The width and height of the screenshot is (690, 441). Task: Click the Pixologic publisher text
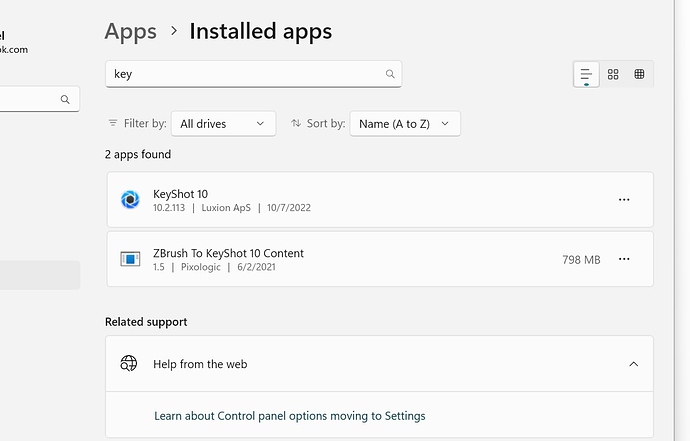[201, 267]
